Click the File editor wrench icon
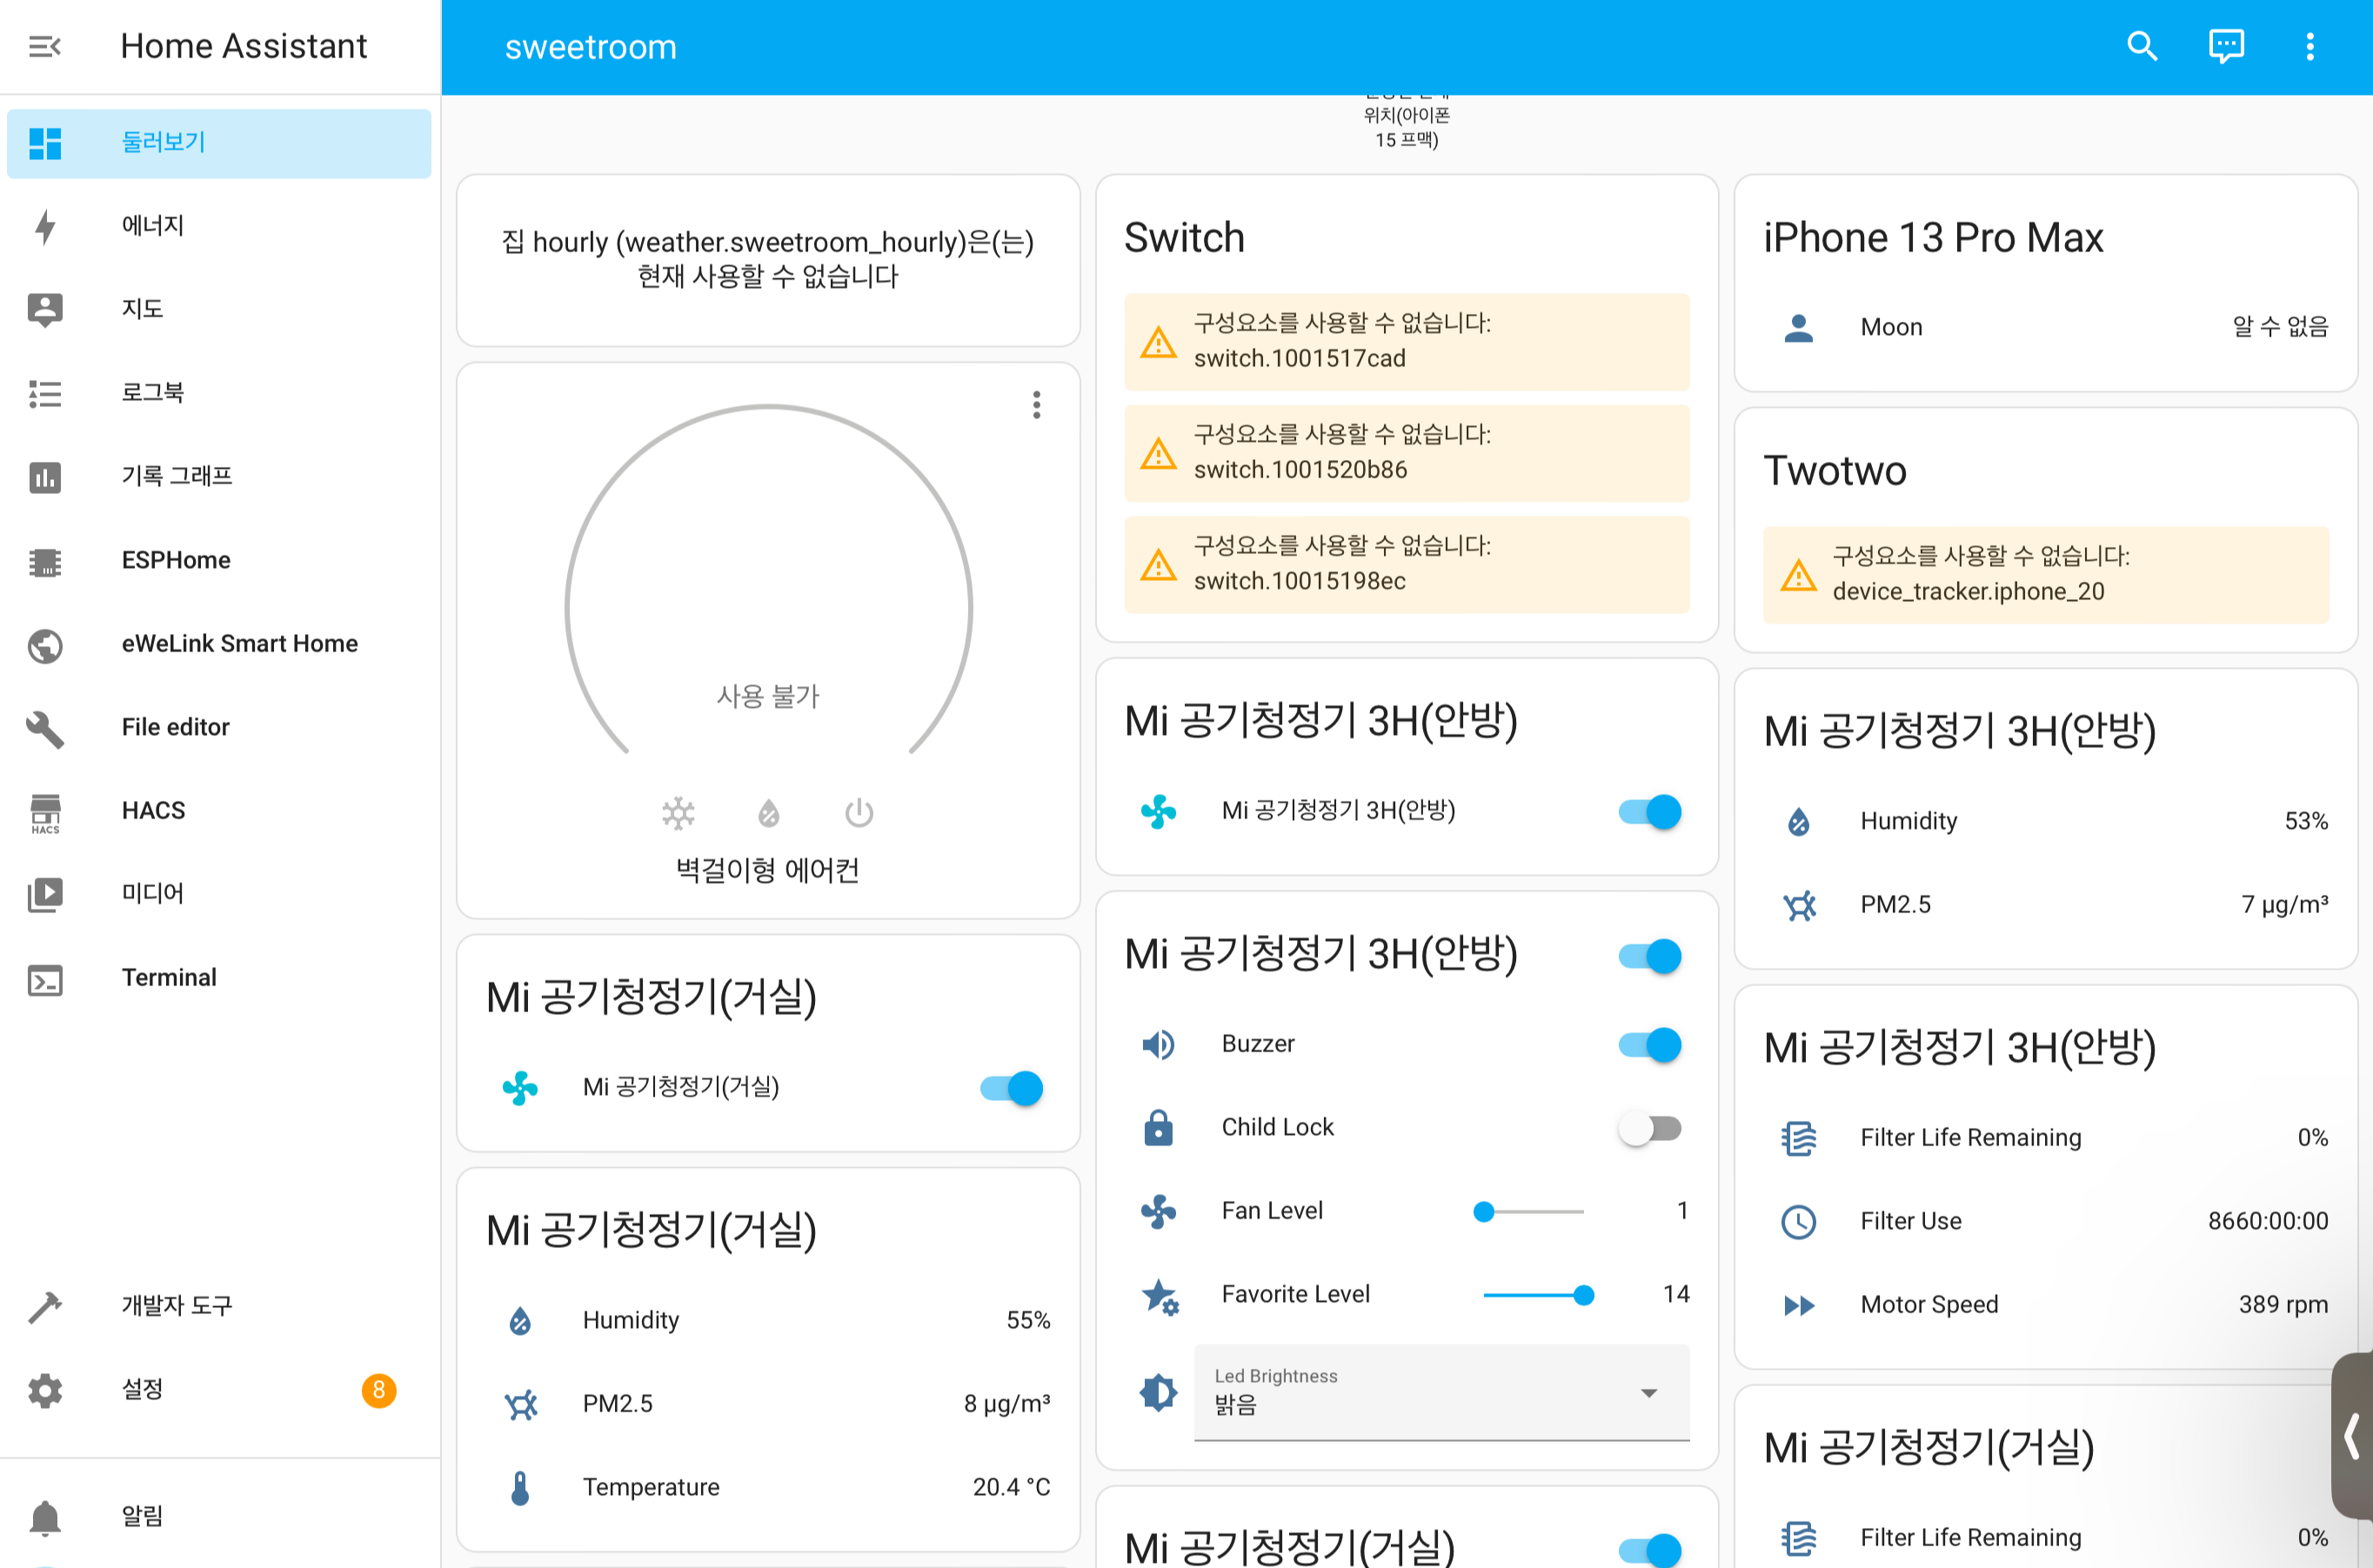Viewport: 2373px width, 1568px height. pyautogui.click(x=45, y=728)
